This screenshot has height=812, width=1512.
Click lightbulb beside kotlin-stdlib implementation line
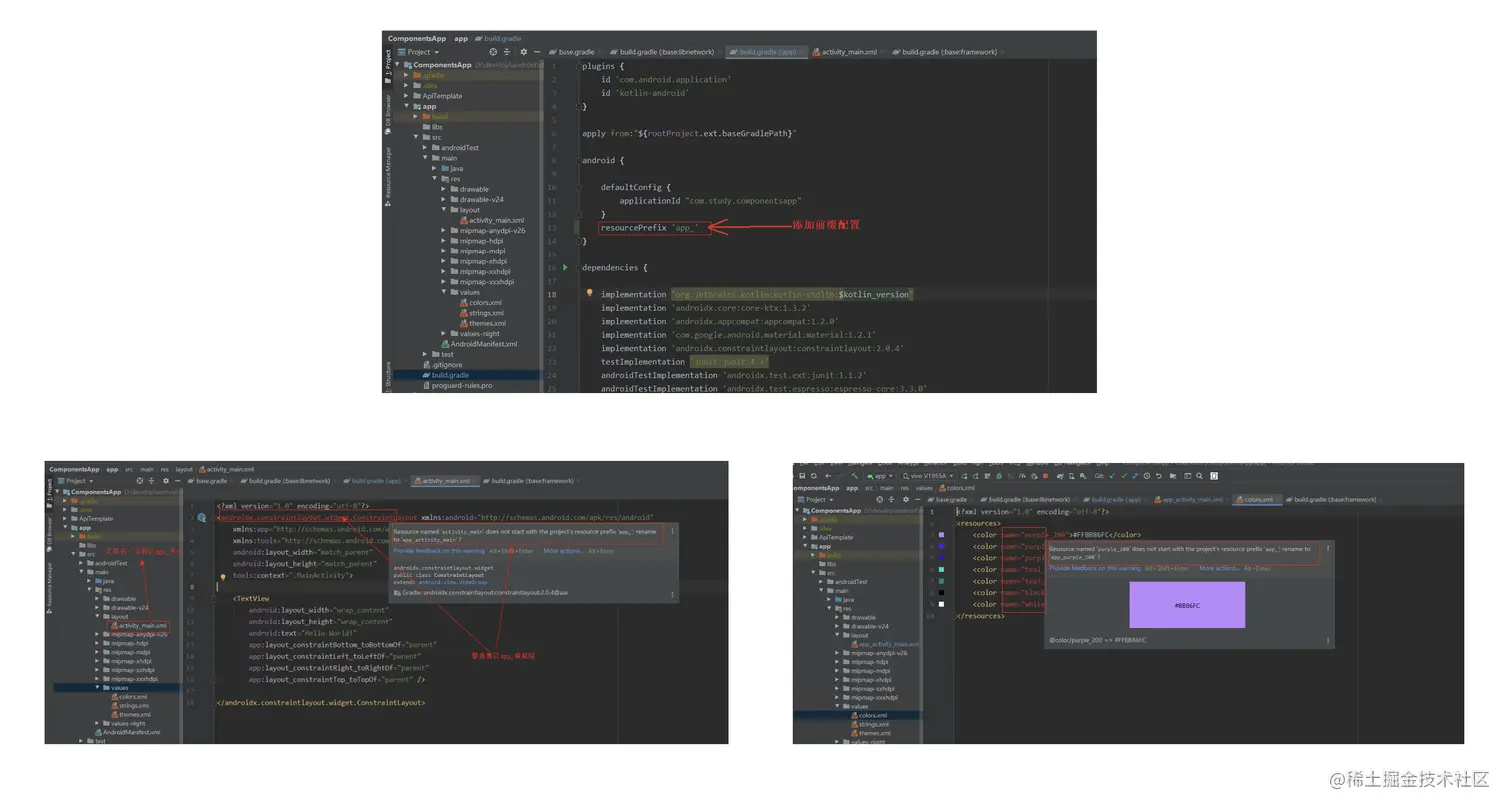point(590,294)
